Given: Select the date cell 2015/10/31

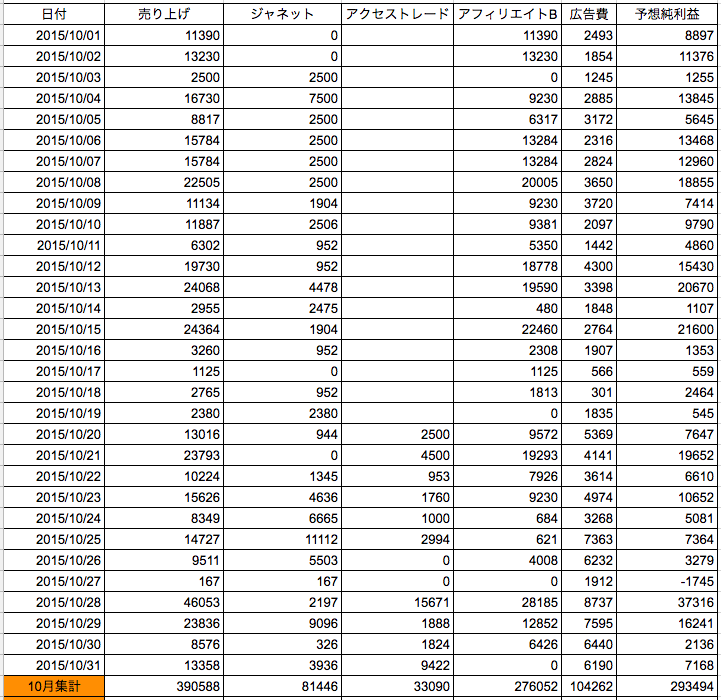Looking at the screenshot, I should (54, 666).
